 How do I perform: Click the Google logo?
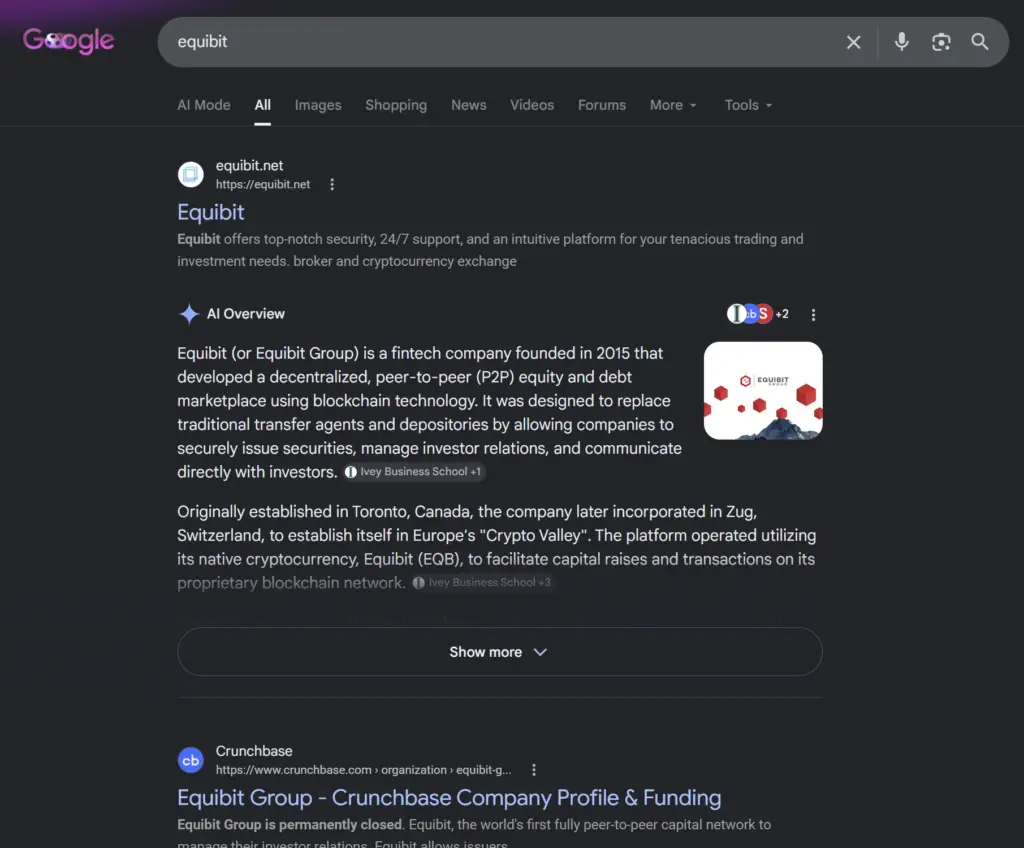[69, 41]
